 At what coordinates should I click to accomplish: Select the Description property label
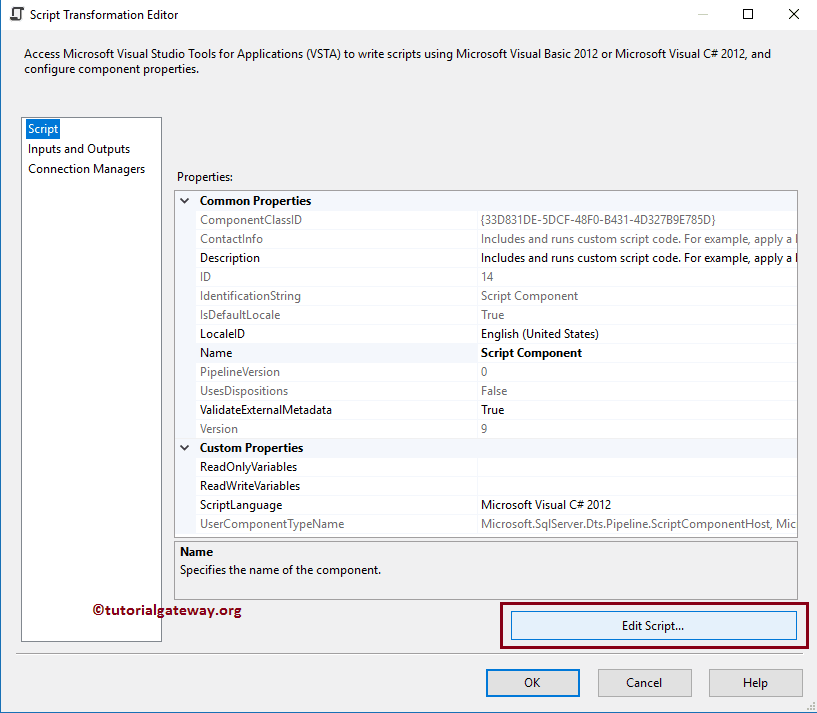click(230, 258)
